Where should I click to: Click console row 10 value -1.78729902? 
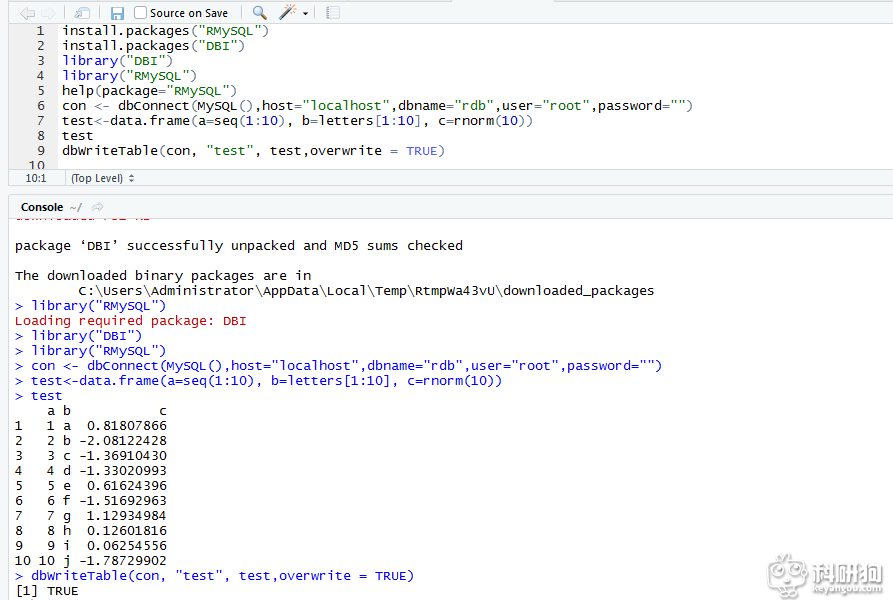[122, 561]
